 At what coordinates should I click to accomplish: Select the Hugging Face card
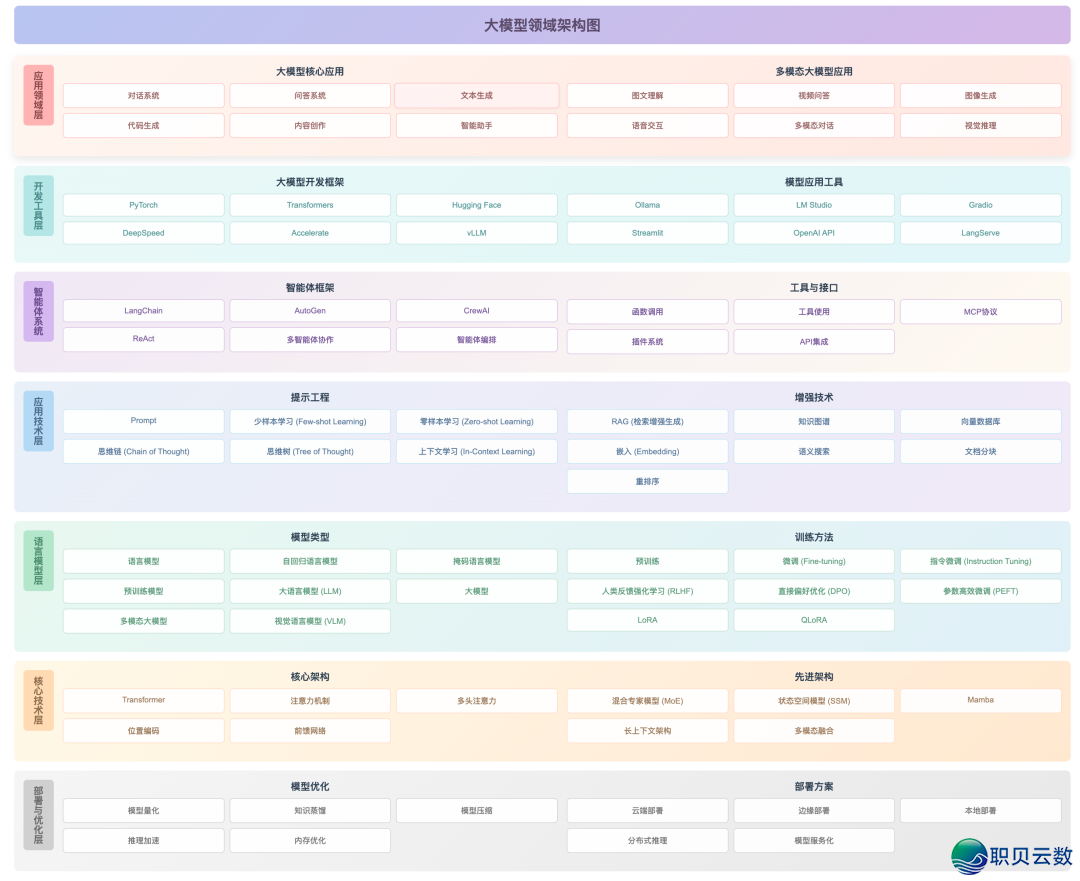pyautogui.click(x=476, y=205)
